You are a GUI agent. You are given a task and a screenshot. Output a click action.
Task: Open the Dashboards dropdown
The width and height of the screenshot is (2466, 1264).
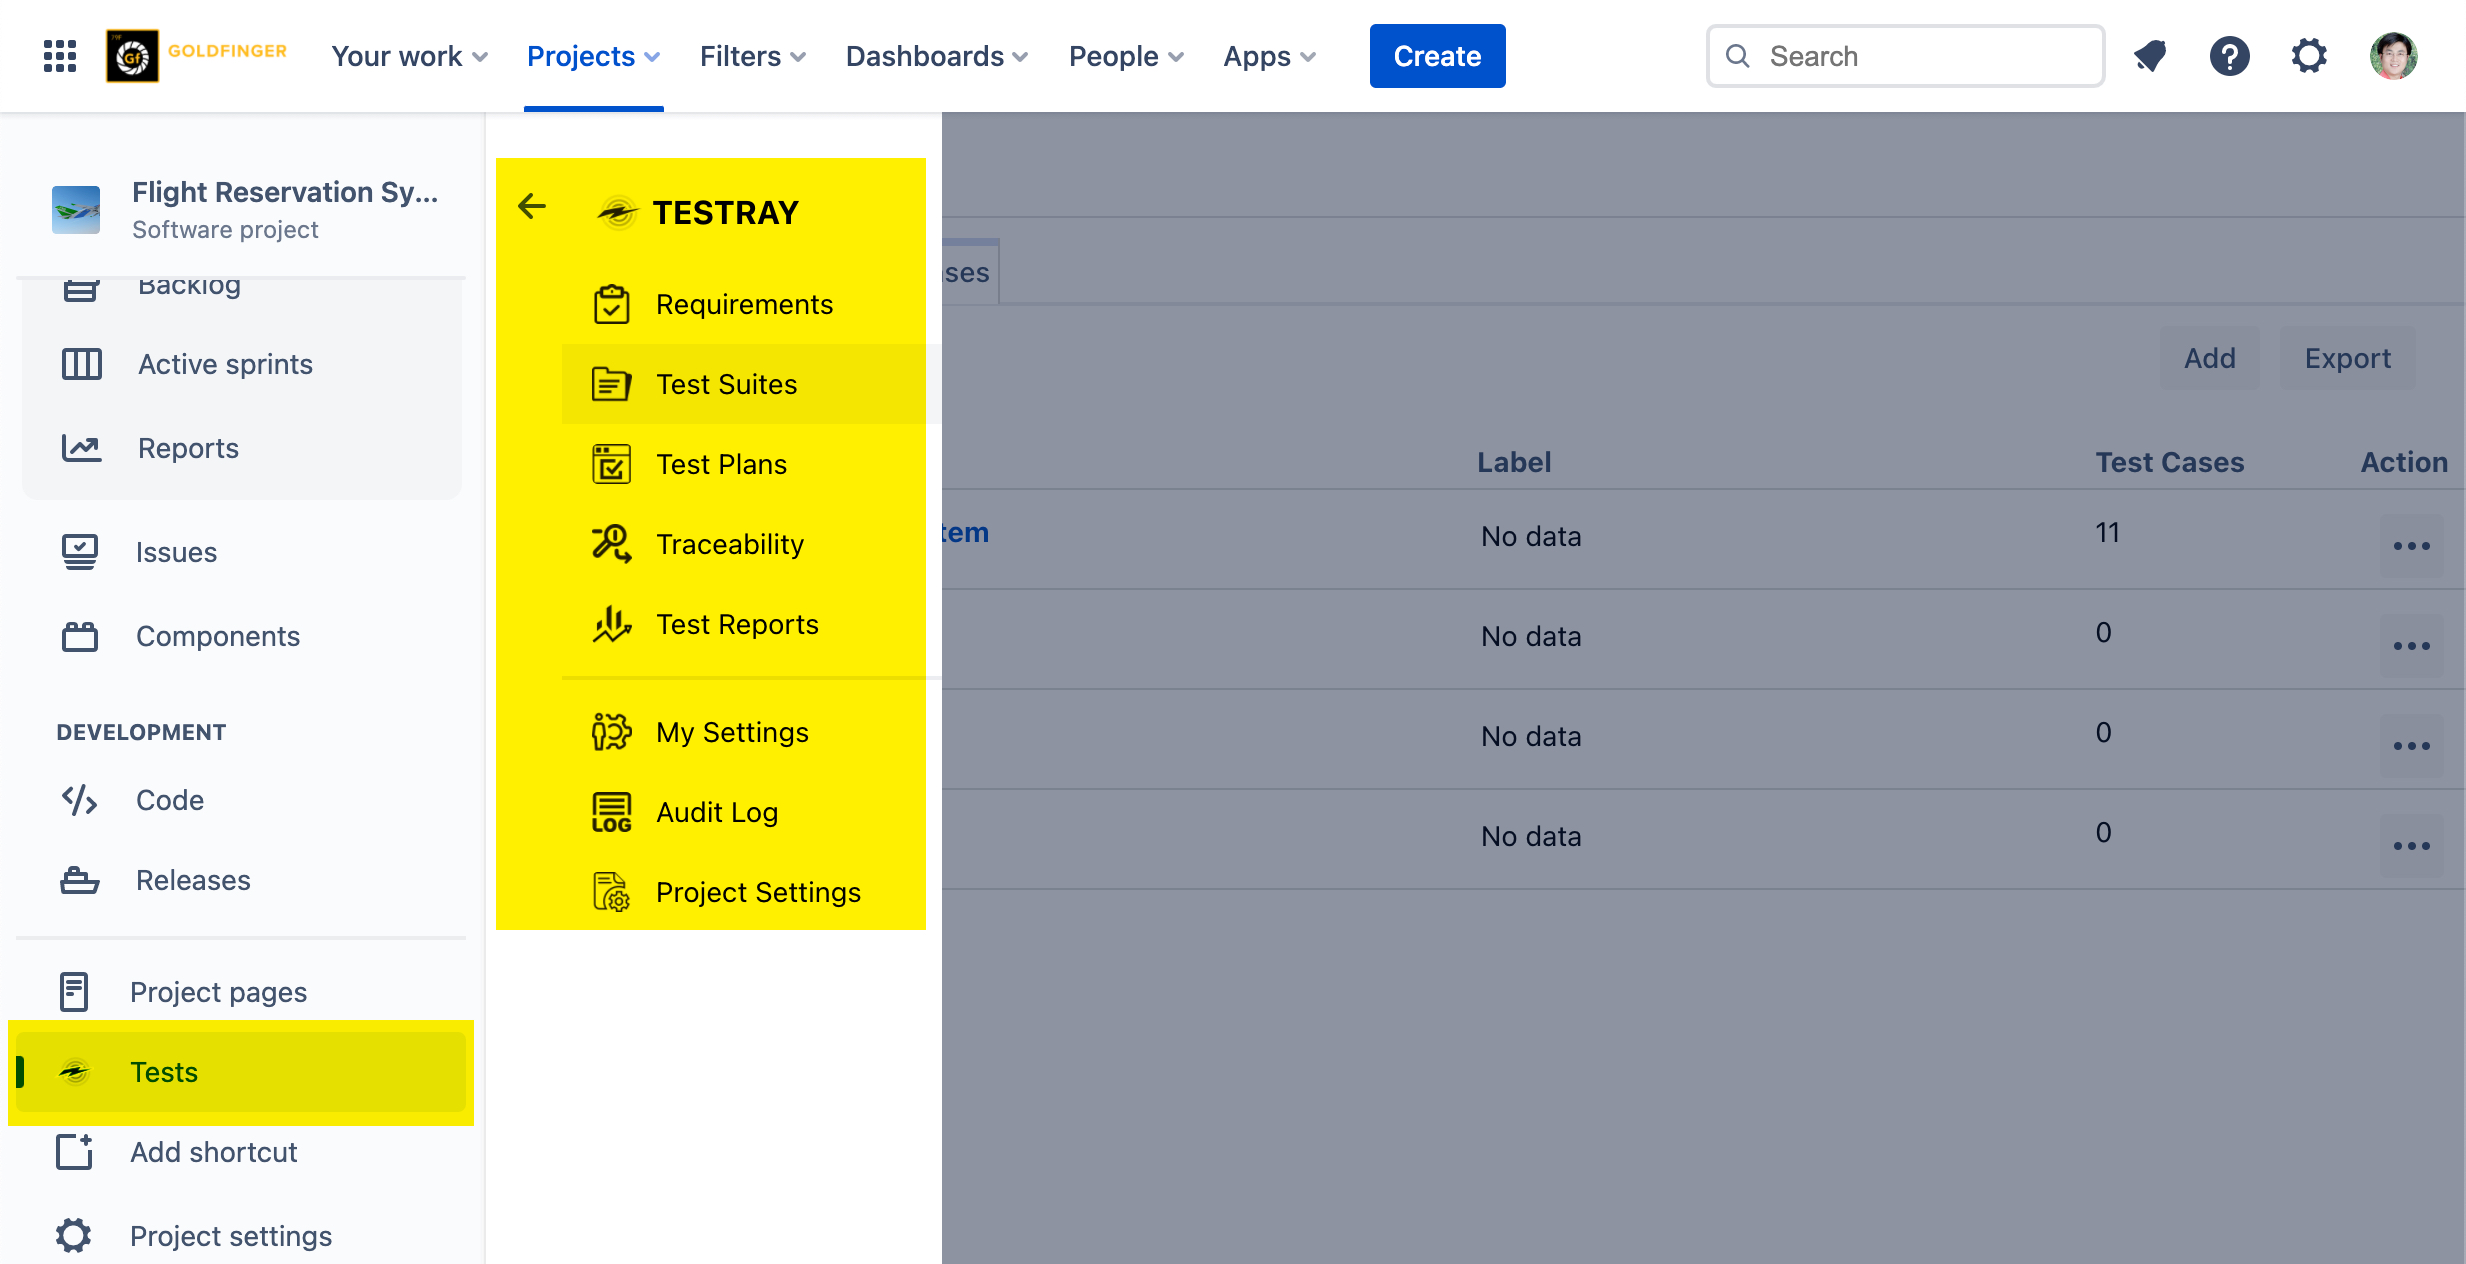(x=936, y=56)
